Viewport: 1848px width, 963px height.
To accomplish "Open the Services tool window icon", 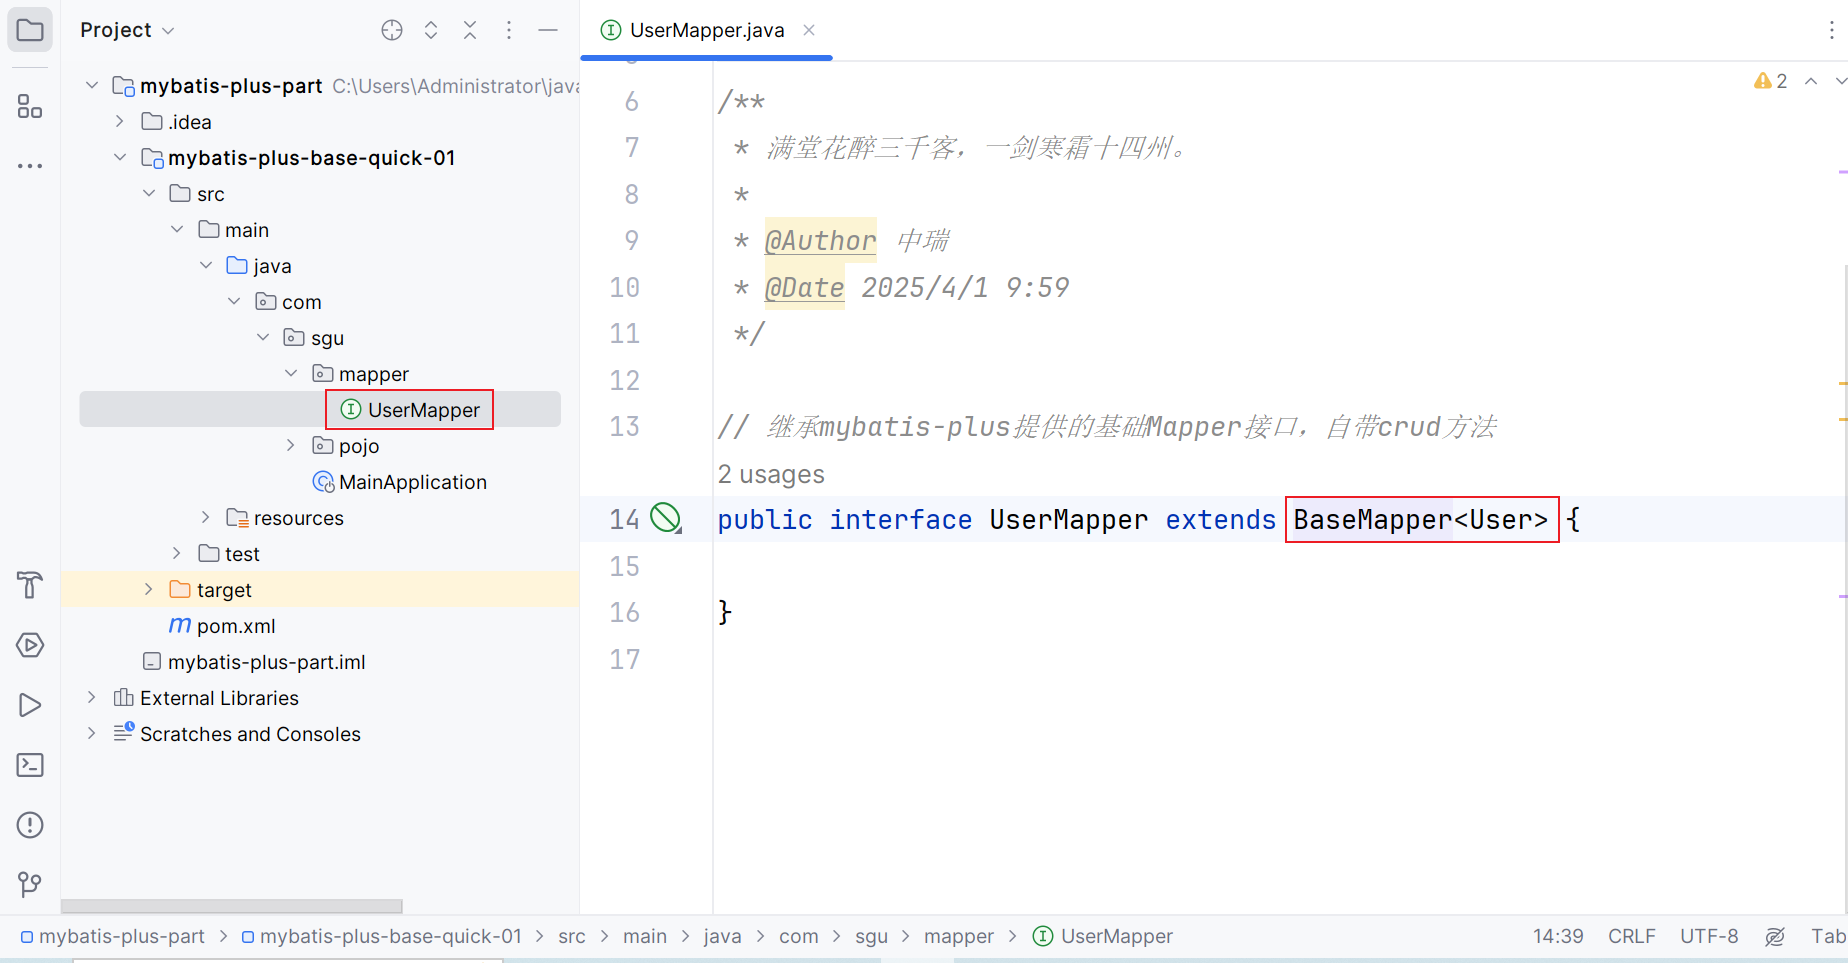I will (30, 645).
